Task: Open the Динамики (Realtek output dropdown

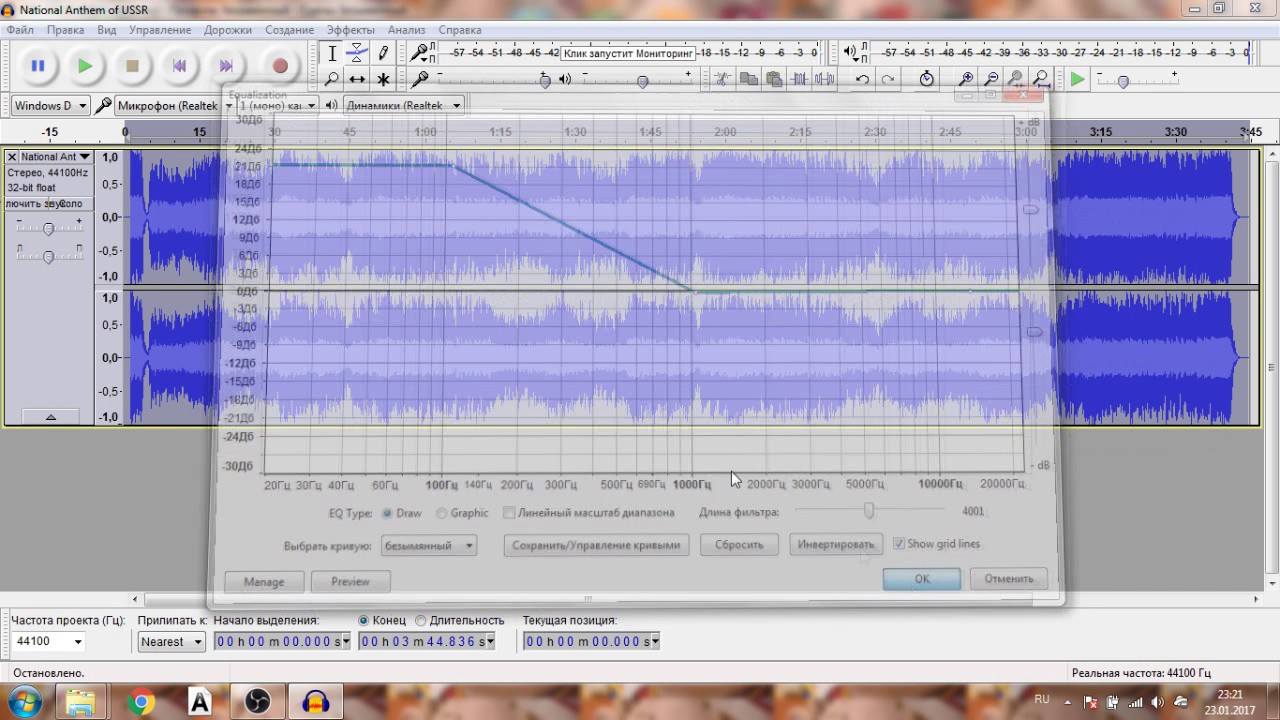Action: [404, 105]
